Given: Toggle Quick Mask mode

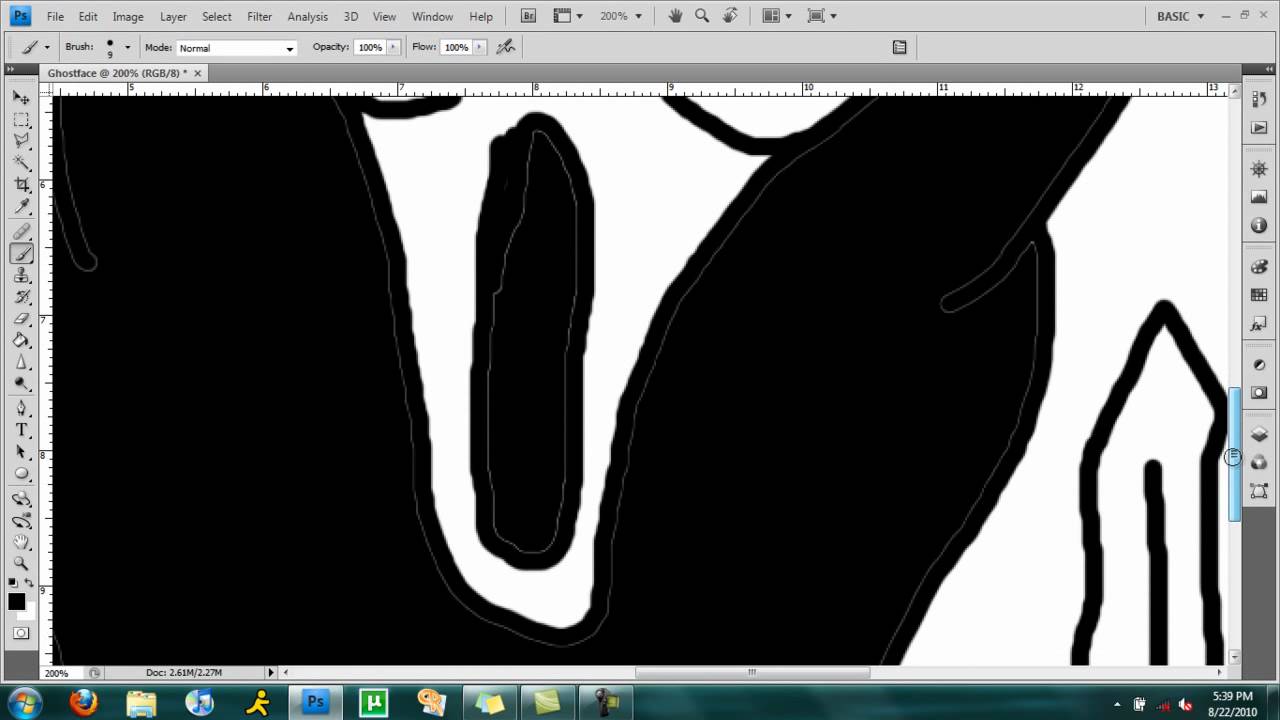Looking at the screenshot, I should tap(21, 633).
